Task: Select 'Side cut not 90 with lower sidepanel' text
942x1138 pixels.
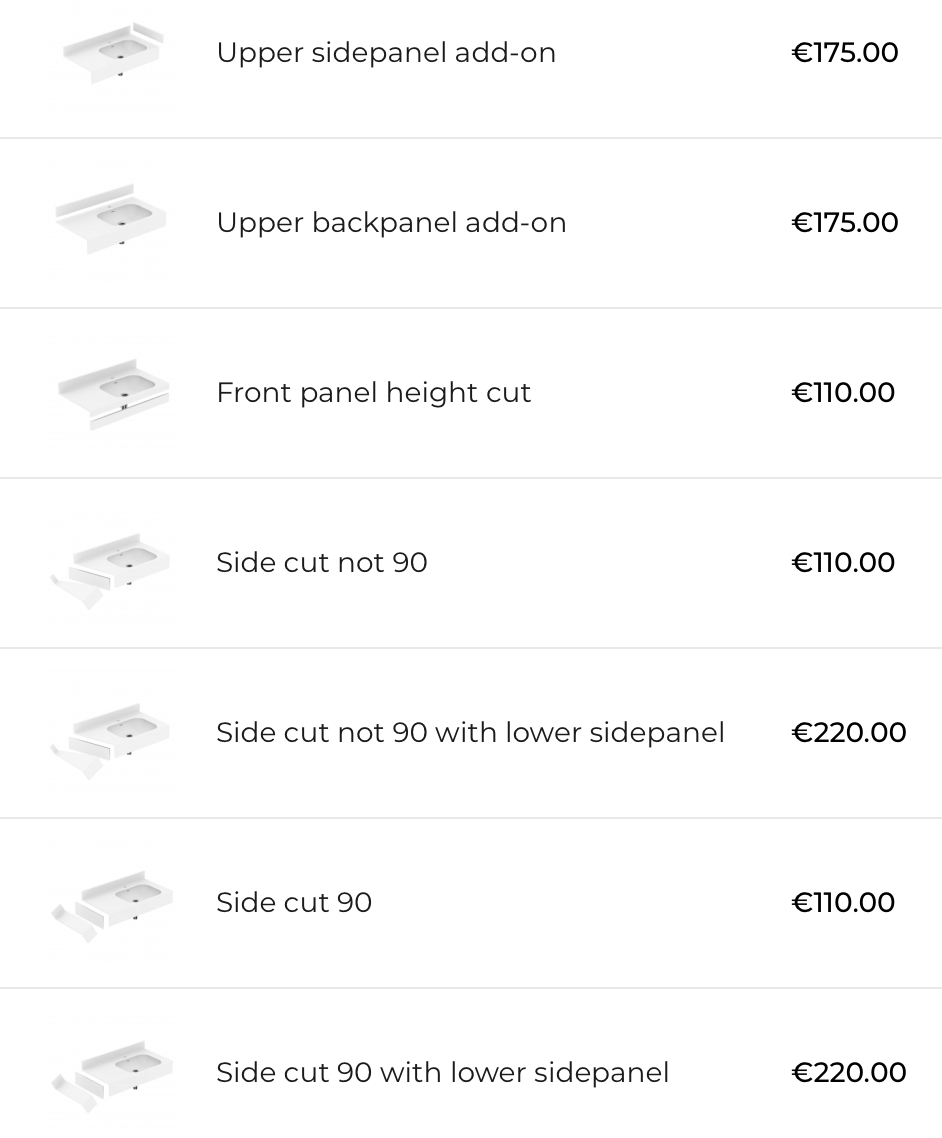Action: point(470,733)
